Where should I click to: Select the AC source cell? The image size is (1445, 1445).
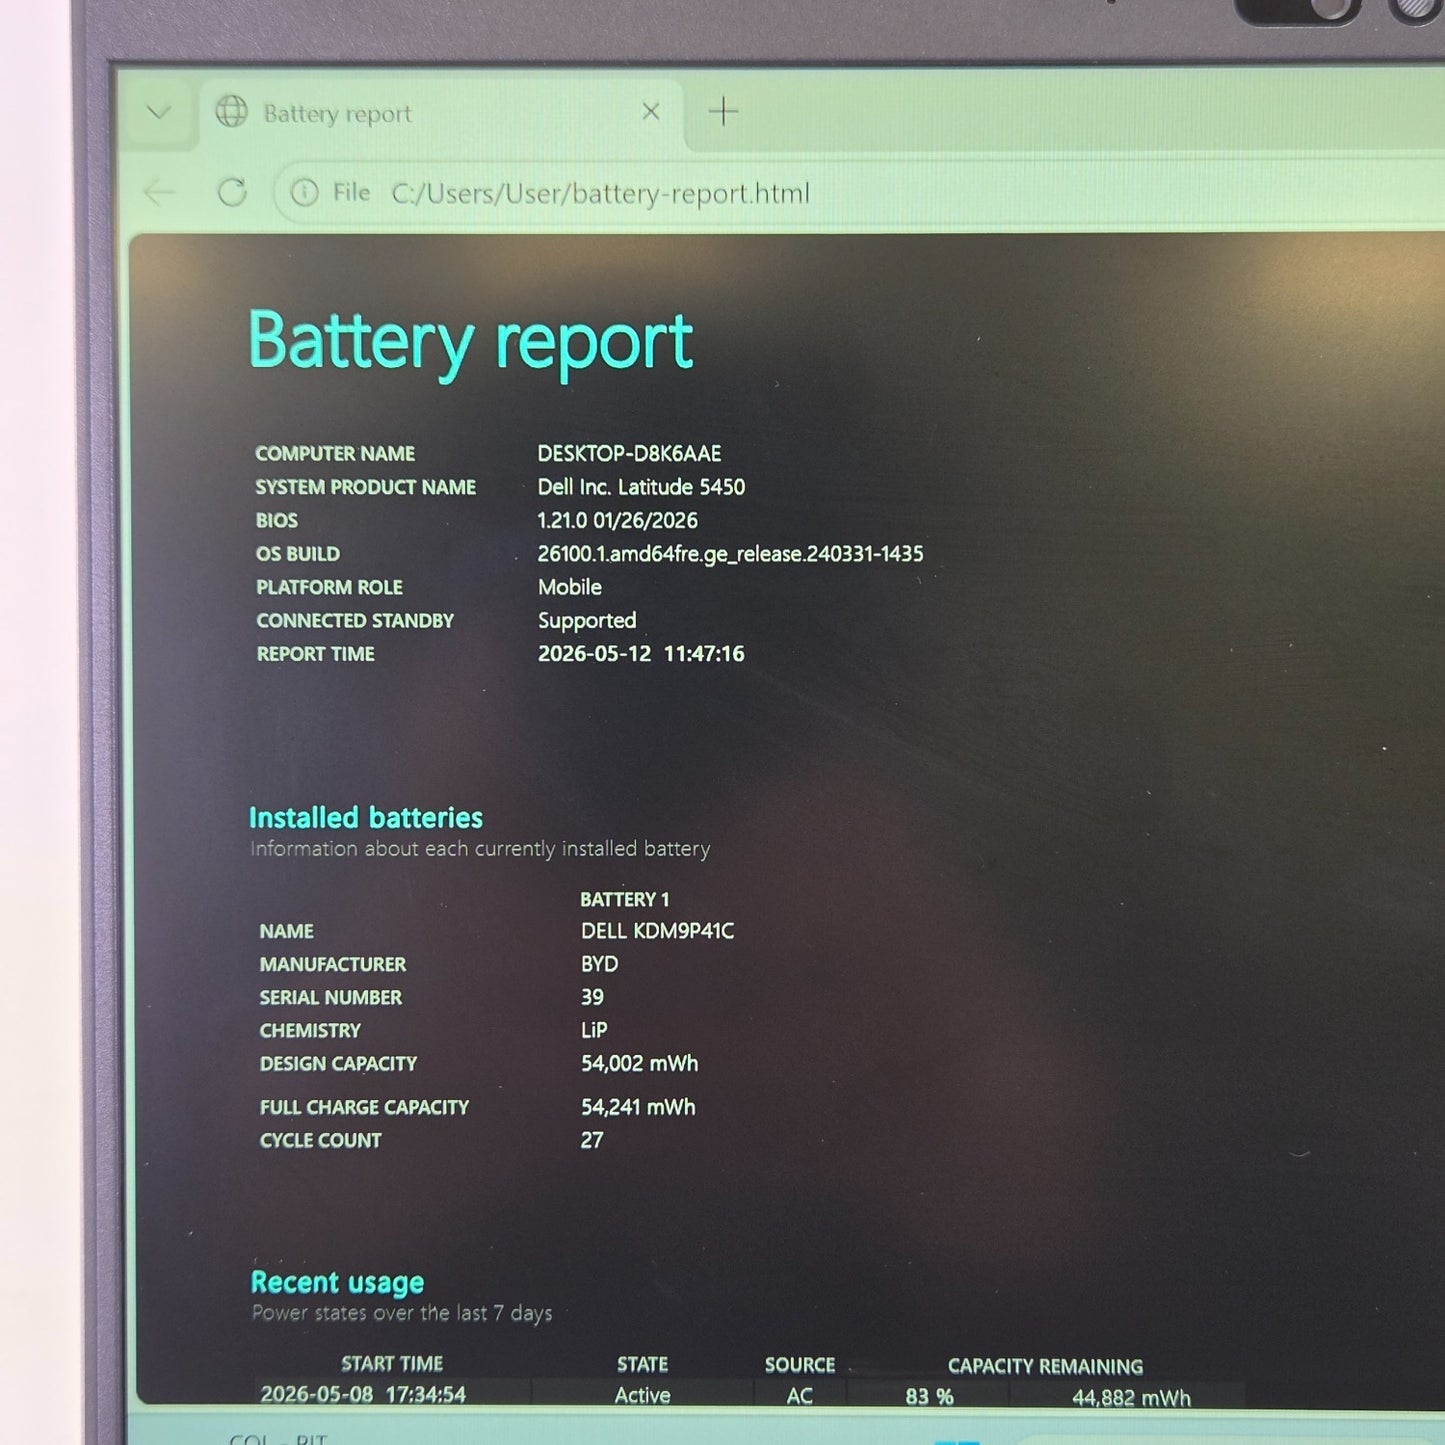tap(799, 1396)
